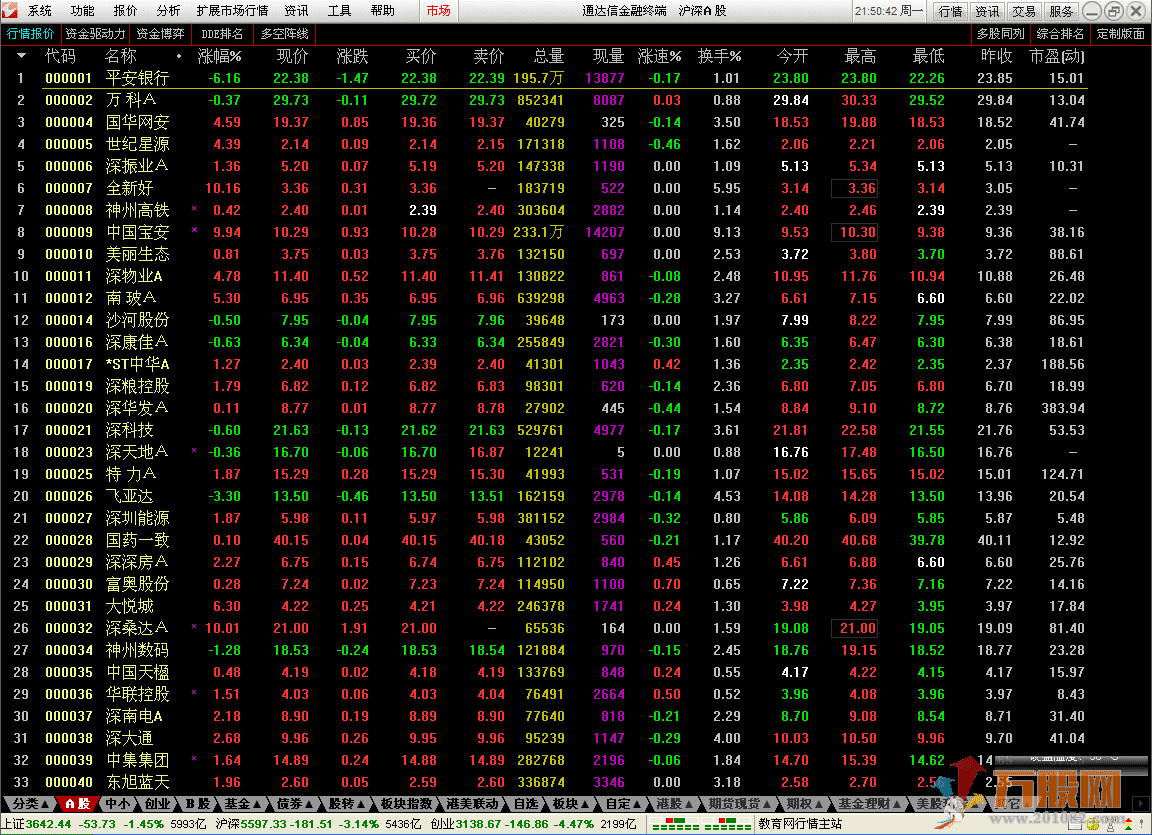Select the 行情报价 tab
Screen dimensions: 1152x835
click(30, 34)
